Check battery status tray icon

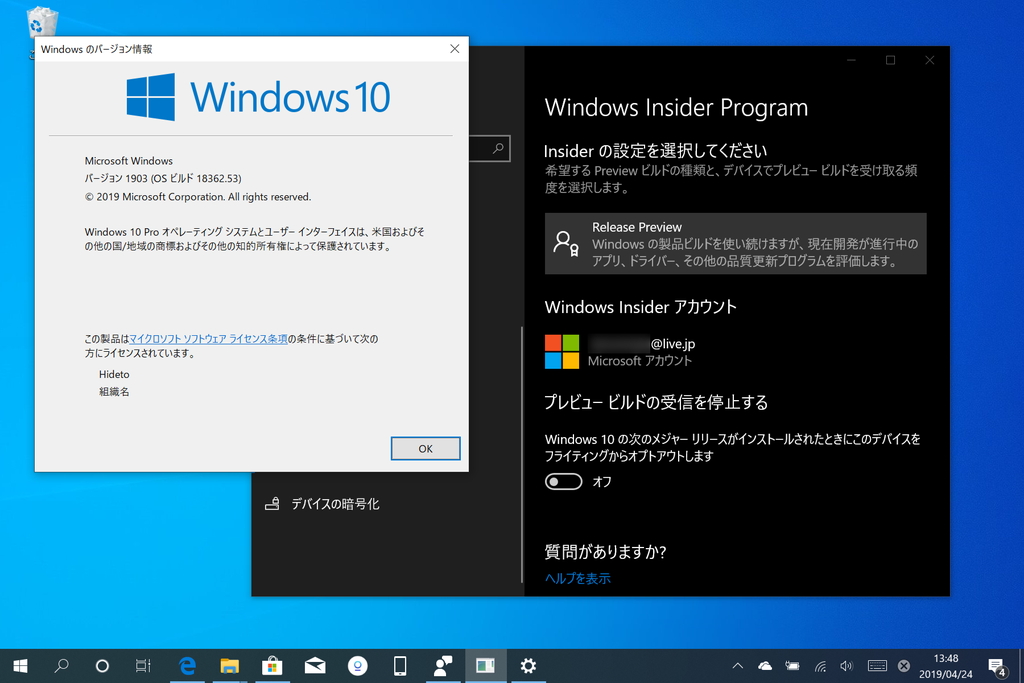click(792, 666)
